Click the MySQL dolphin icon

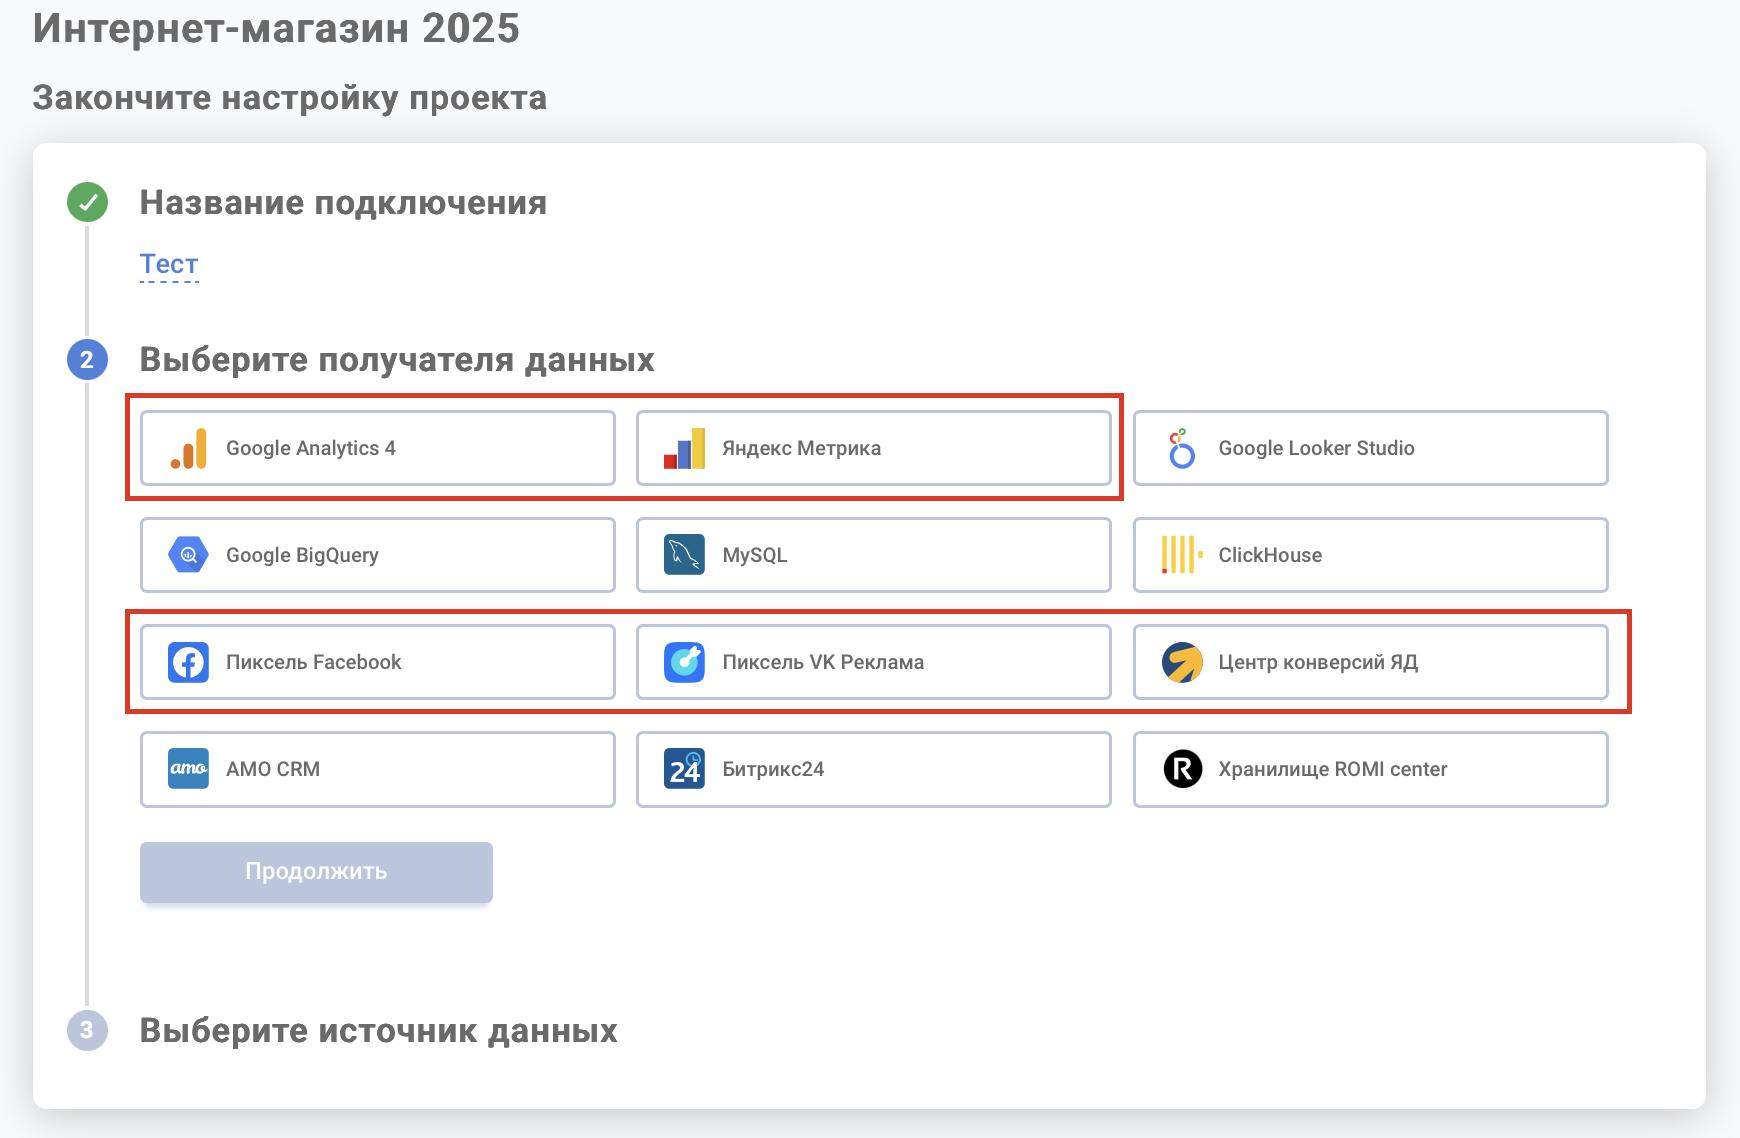click(684, 555)
